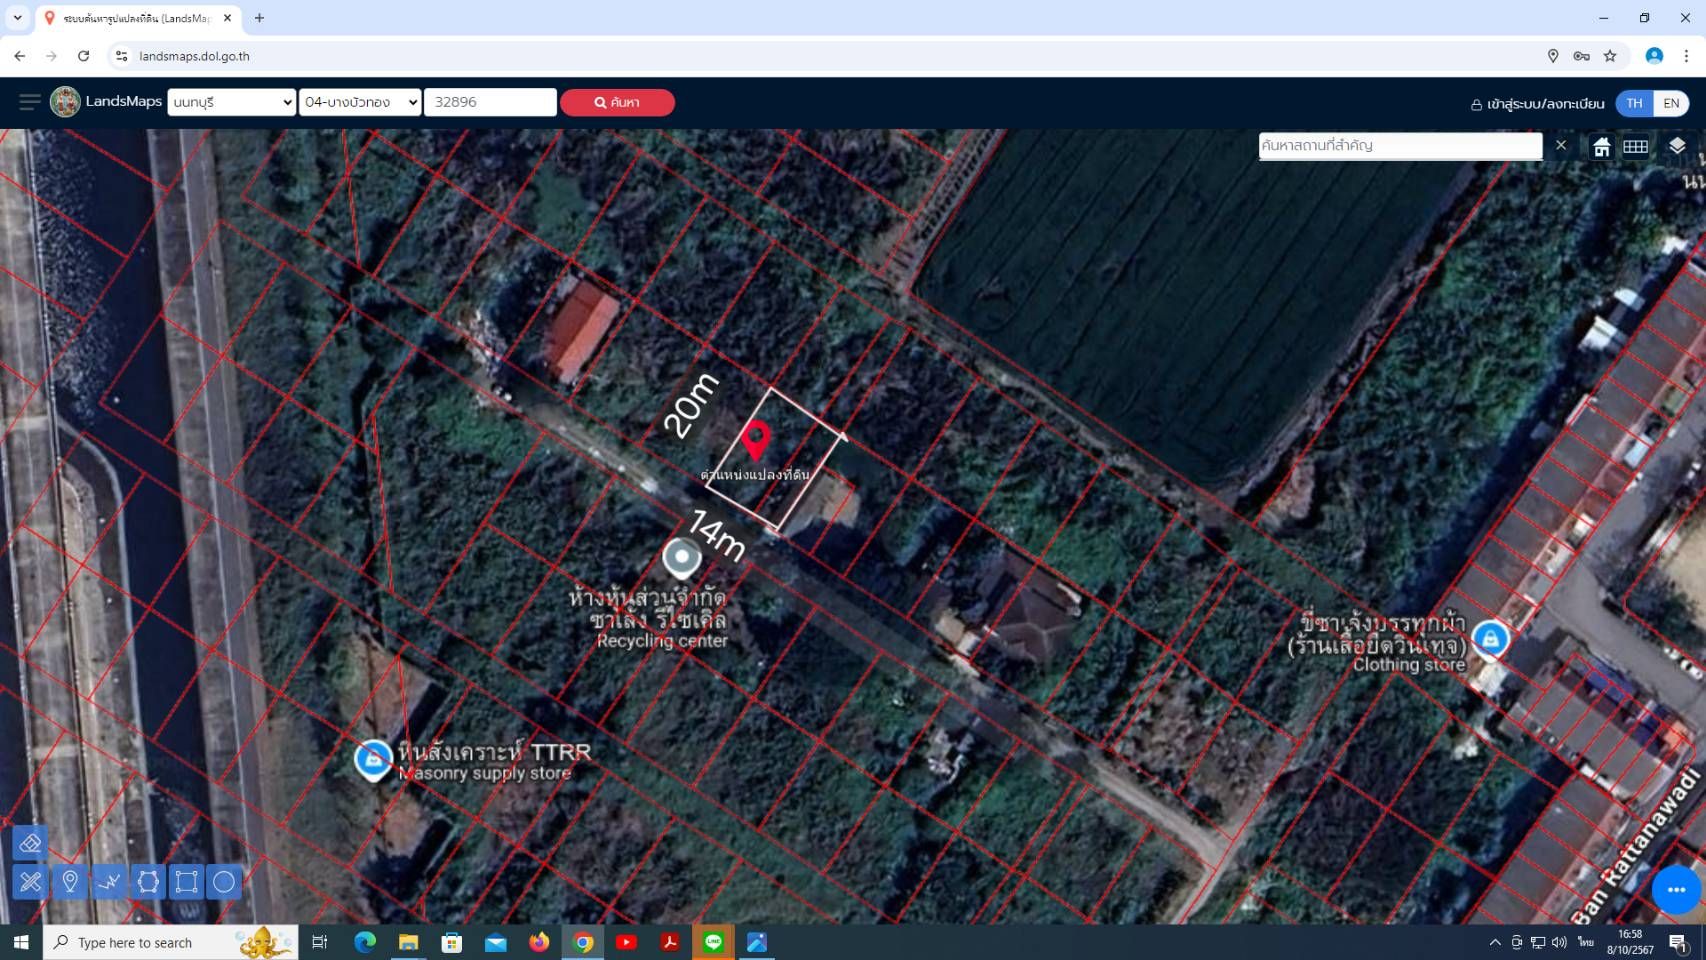Open the district dropdown showing 04-บางบัวทอง
Viewport: 1706px width, 960px height.
coord(360,102)
